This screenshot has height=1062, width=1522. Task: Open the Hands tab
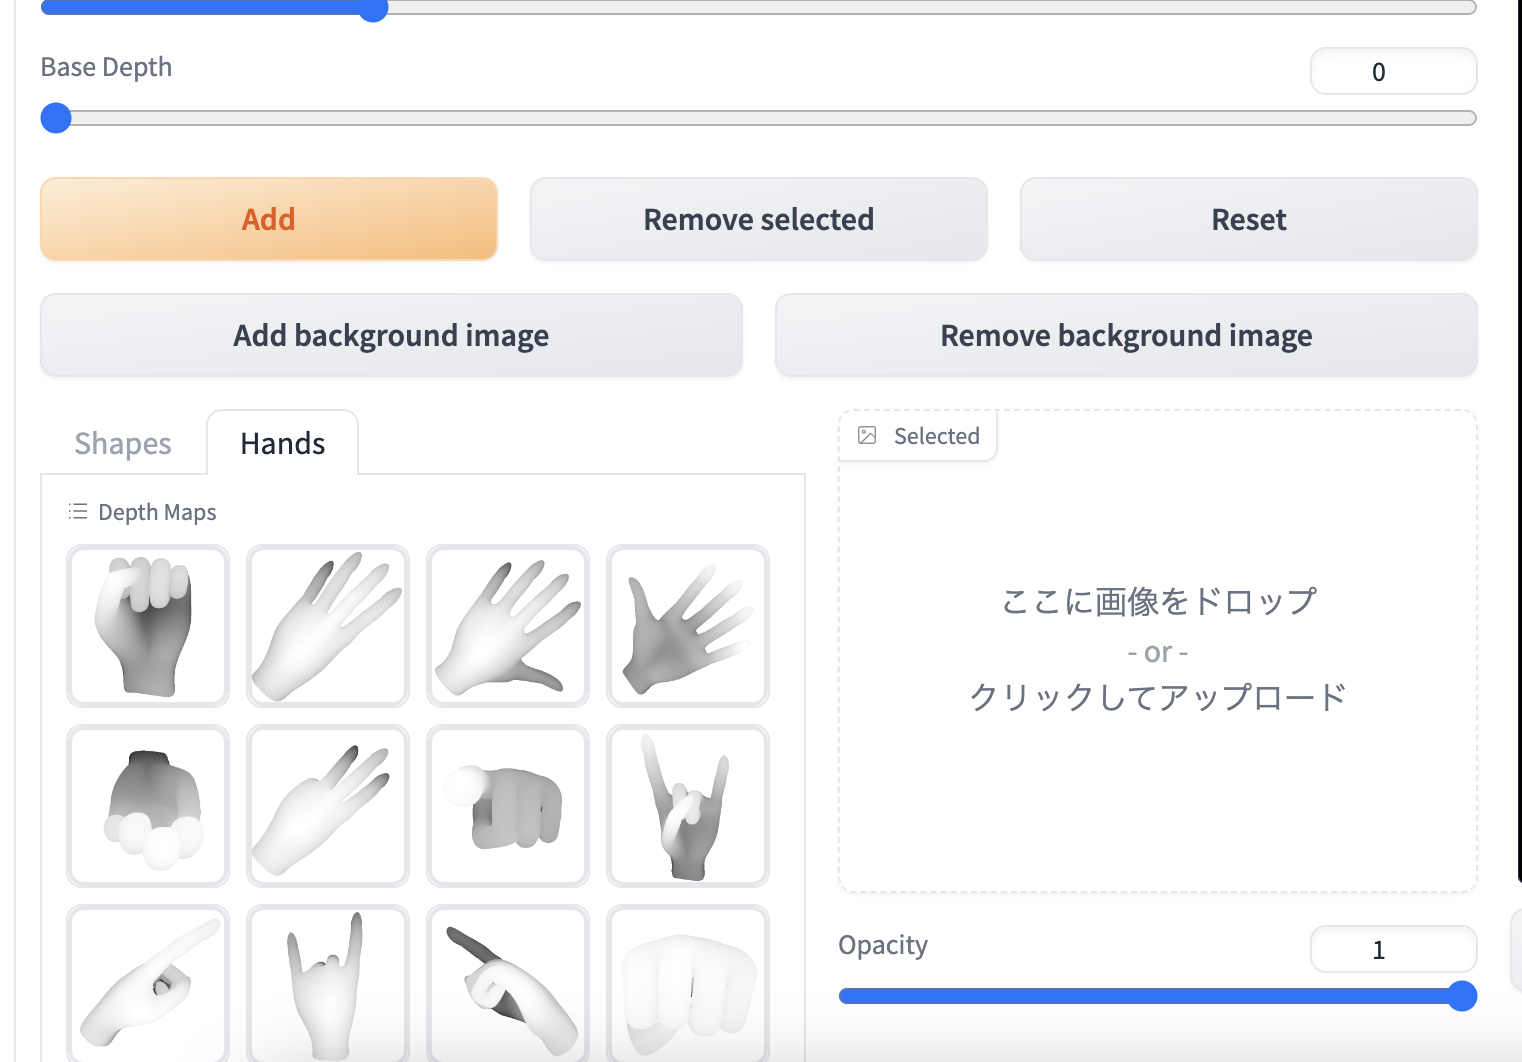pos(281,443)
